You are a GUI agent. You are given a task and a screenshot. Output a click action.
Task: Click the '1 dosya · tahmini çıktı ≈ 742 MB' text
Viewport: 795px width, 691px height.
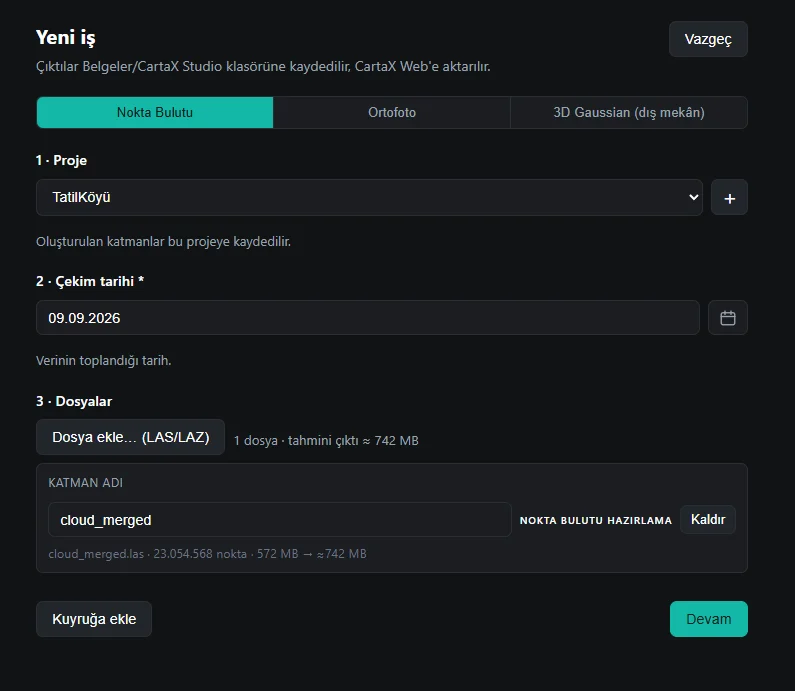(x=326, y=441)
